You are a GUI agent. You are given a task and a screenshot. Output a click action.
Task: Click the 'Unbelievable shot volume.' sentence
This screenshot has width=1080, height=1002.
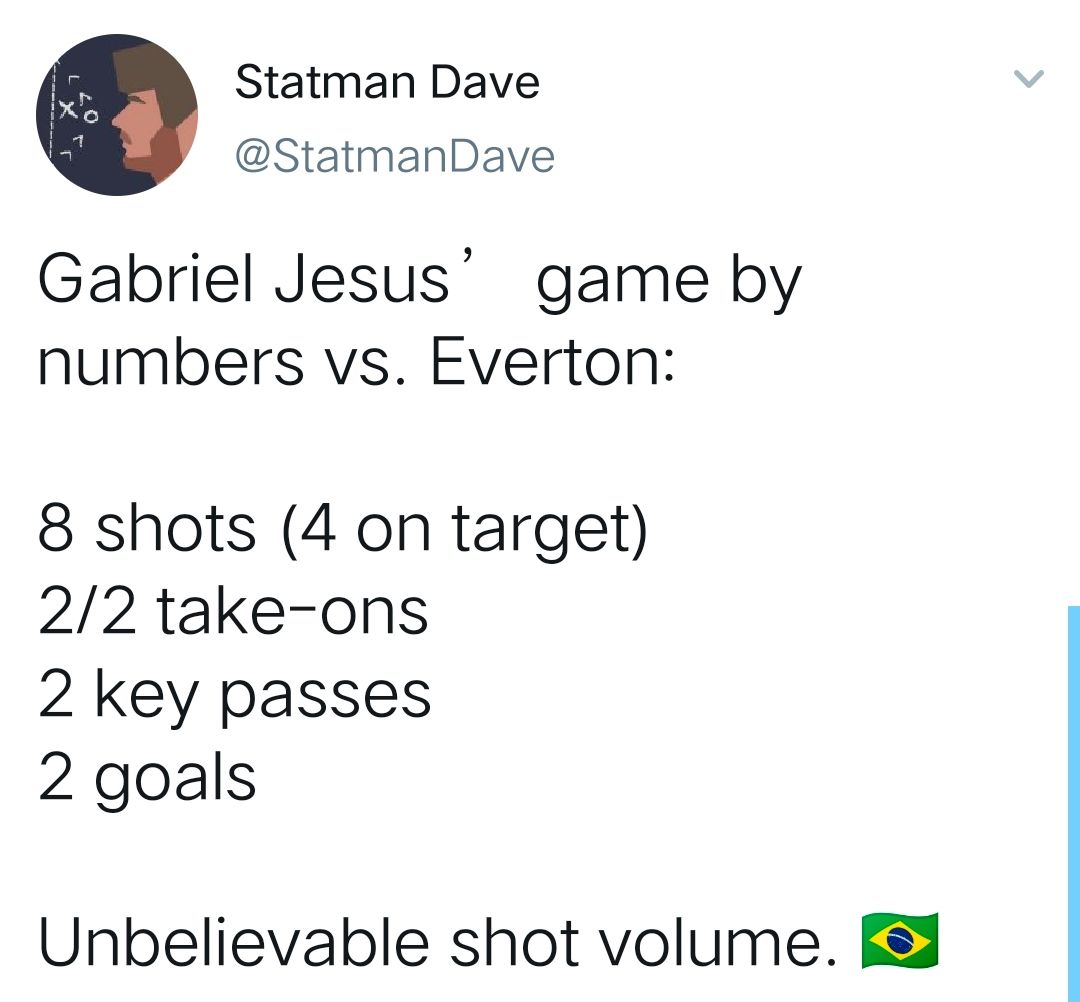point(438,941)
